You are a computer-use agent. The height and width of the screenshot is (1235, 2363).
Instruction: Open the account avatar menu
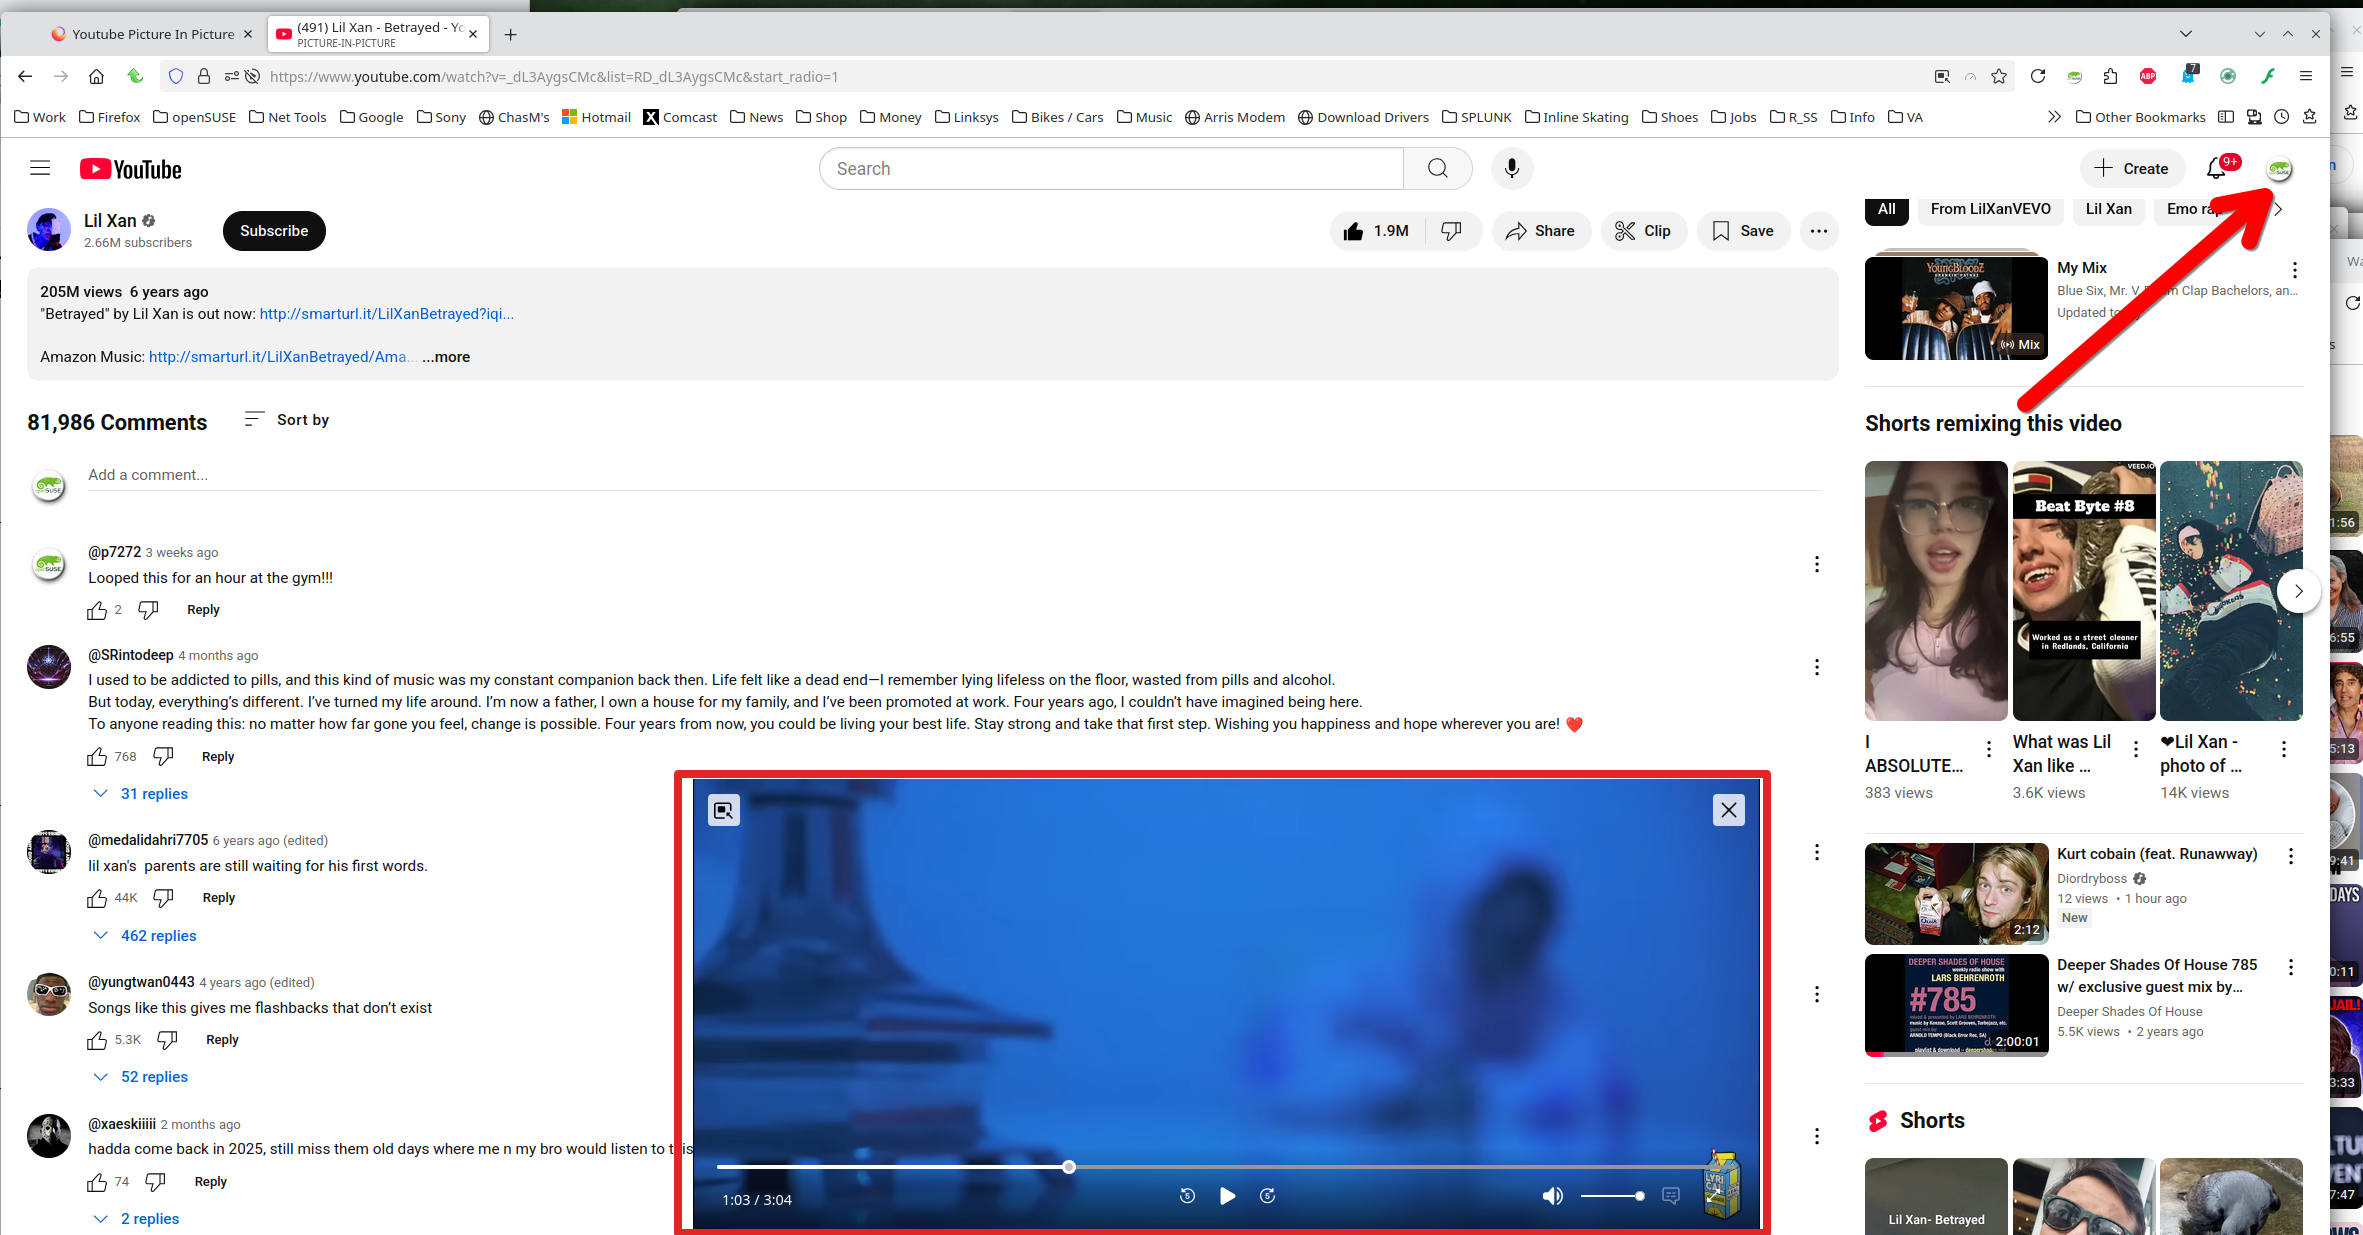coord(2279,169)
